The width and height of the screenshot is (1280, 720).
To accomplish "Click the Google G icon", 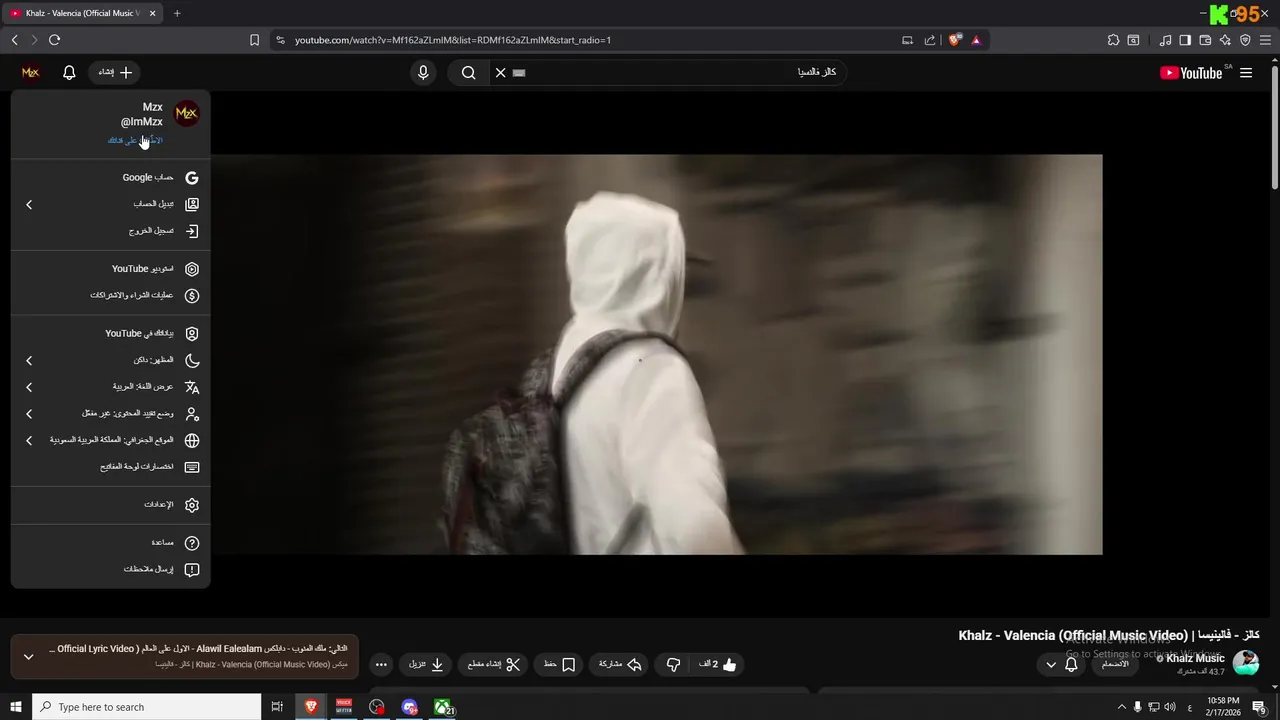I will point(192,178).
